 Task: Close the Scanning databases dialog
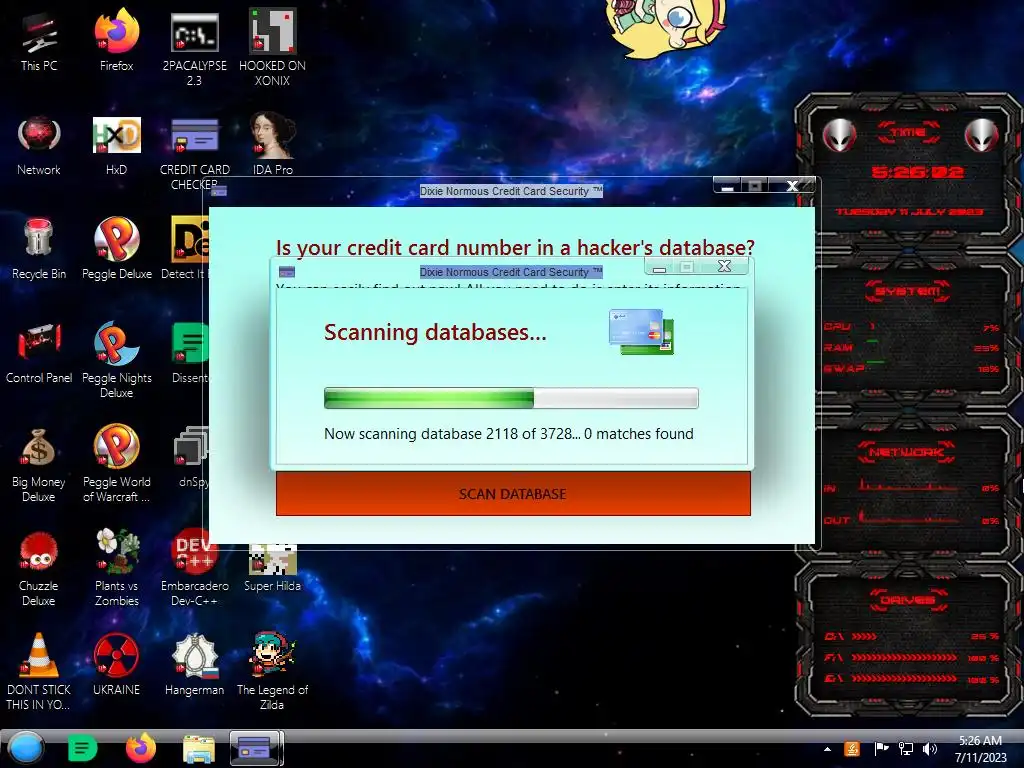724,266
